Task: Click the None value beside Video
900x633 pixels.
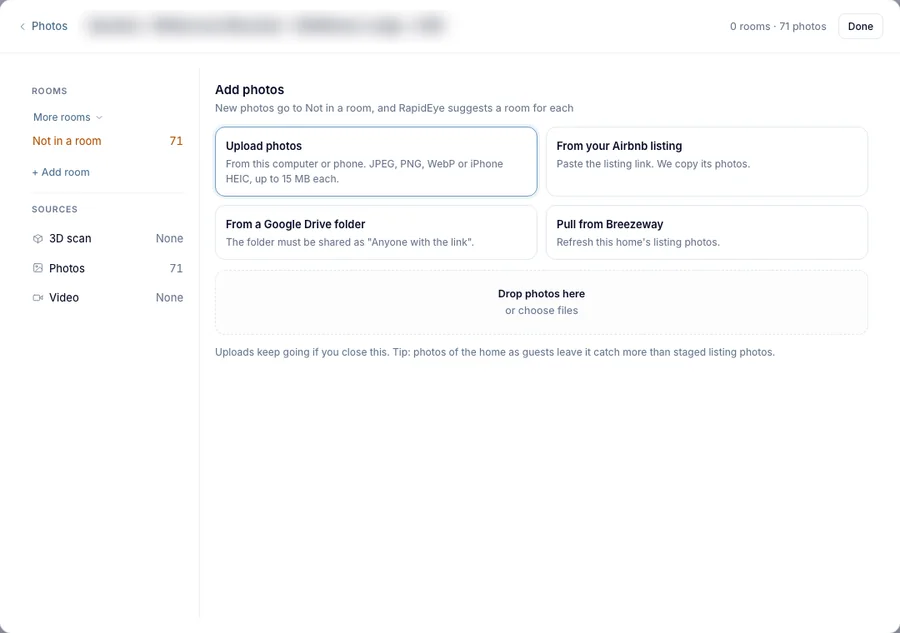Action: click(169, 298)
